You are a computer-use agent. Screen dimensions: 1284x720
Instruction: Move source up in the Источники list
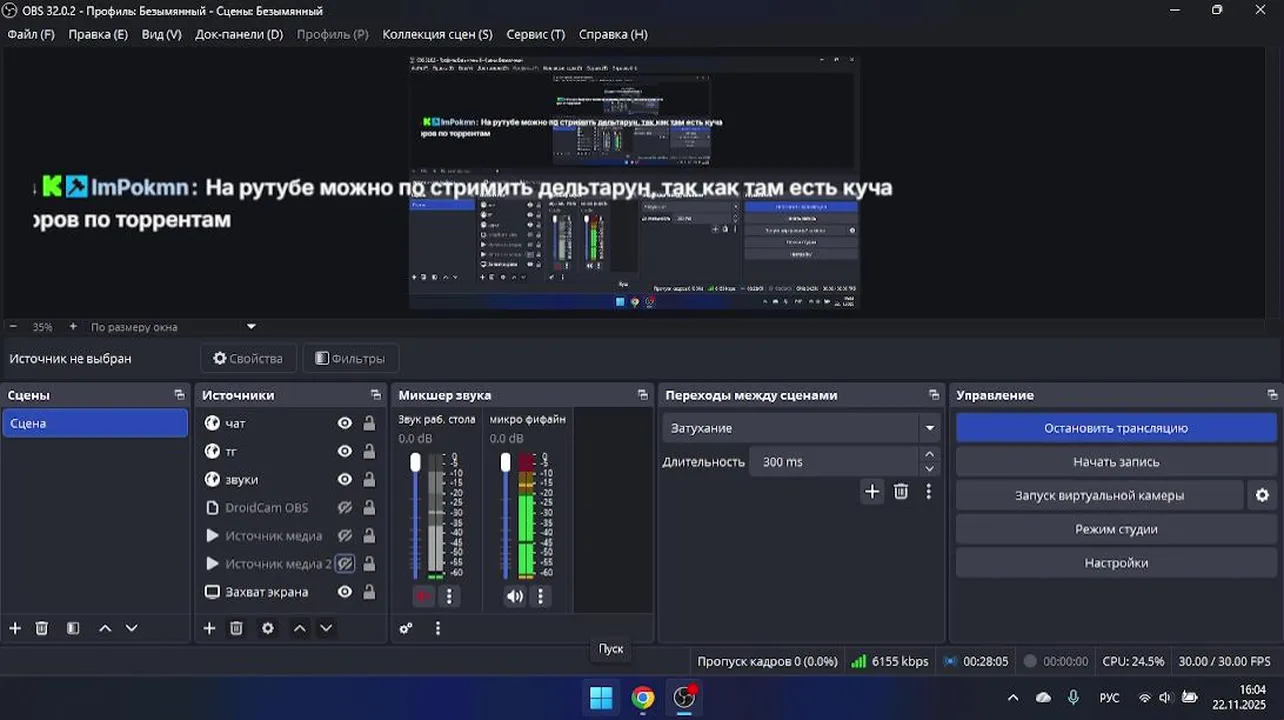tap(299, 628)
